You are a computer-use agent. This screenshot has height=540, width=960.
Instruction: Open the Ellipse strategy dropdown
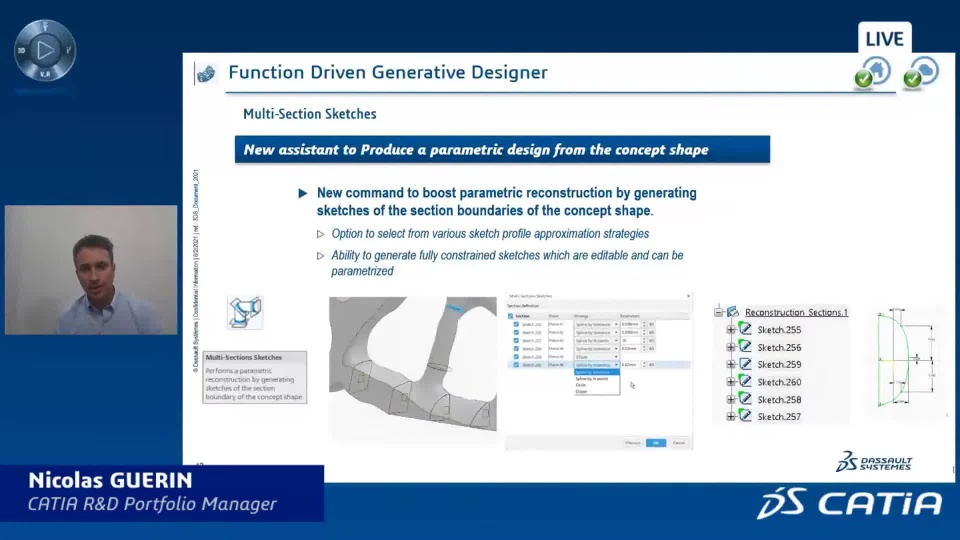coord(596,356)
